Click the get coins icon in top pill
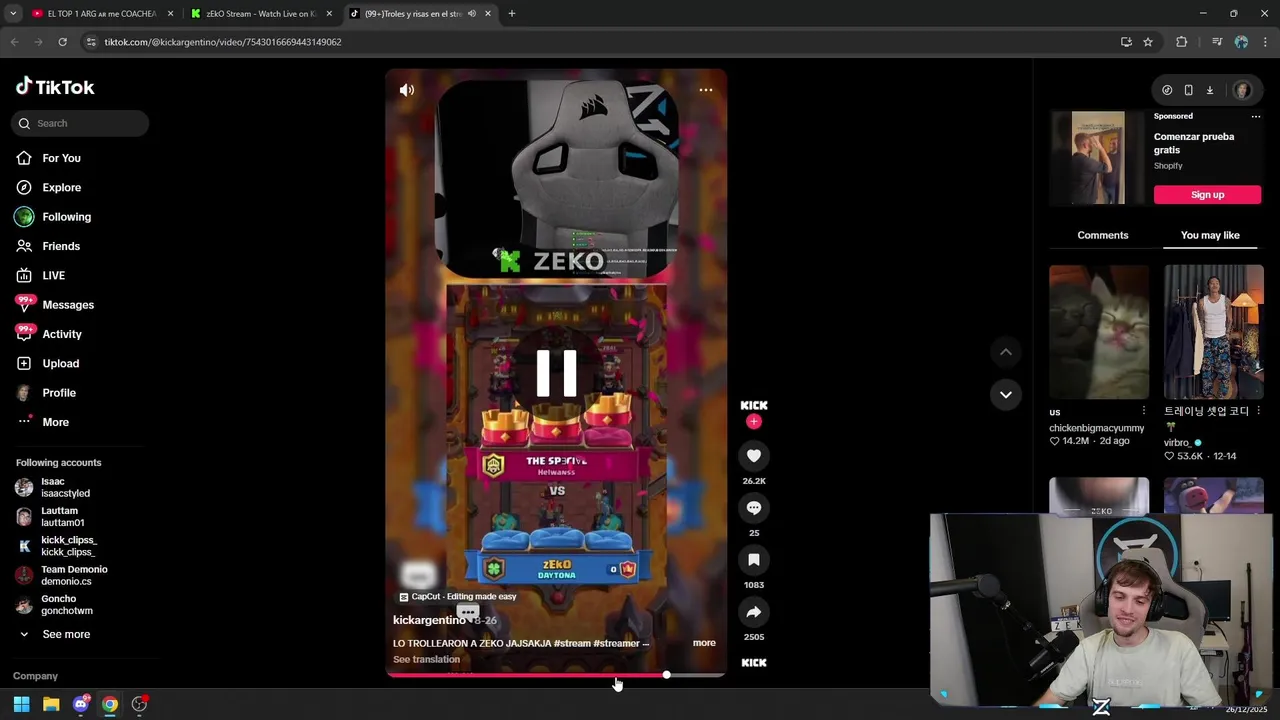1280x720 pixels. coord(1167,90)
